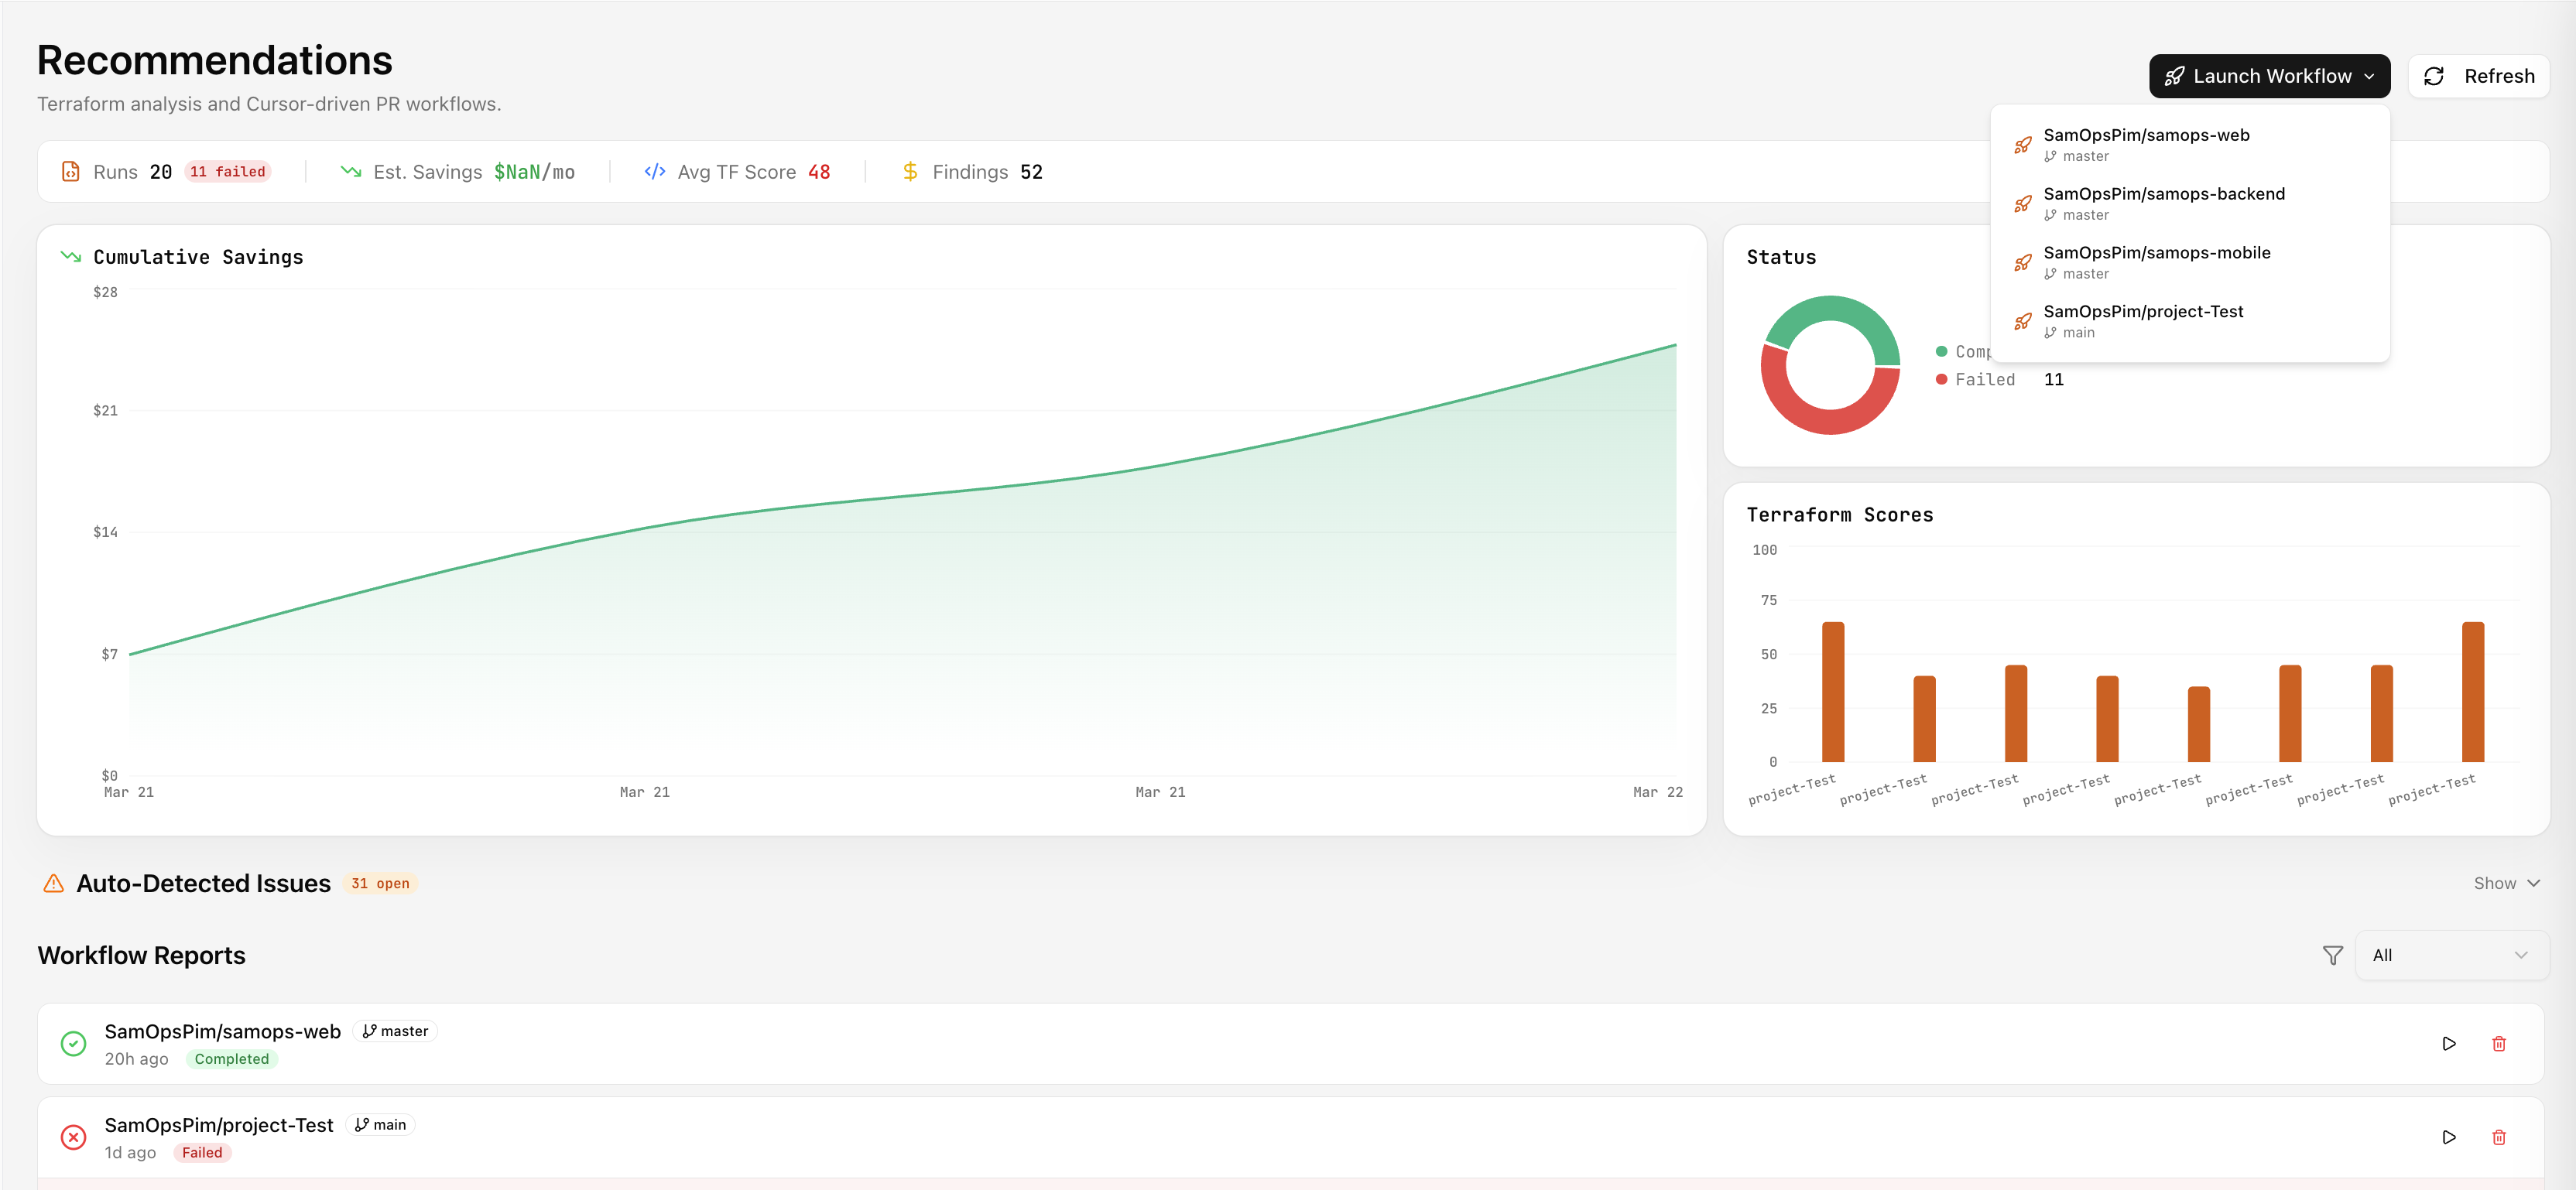
Task: Click the red failed X icon
Action: [x=73, y=1137]
